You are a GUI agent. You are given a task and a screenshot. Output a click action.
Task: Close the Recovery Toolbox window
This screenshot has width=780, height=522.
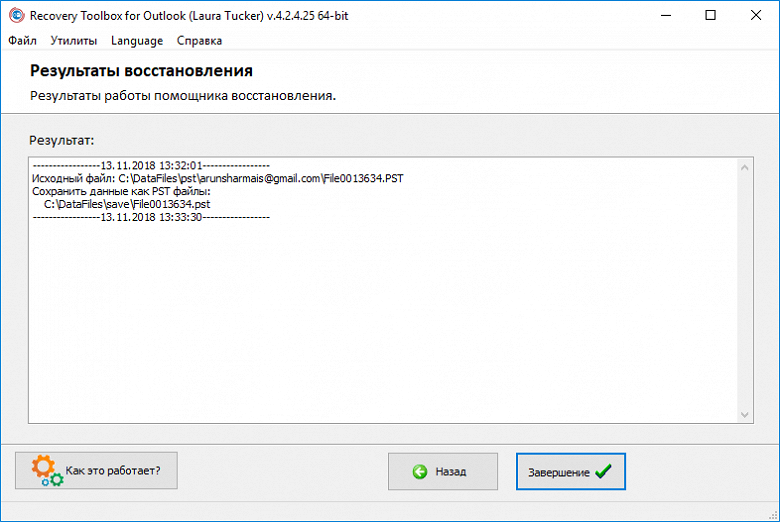coord(756,15)
